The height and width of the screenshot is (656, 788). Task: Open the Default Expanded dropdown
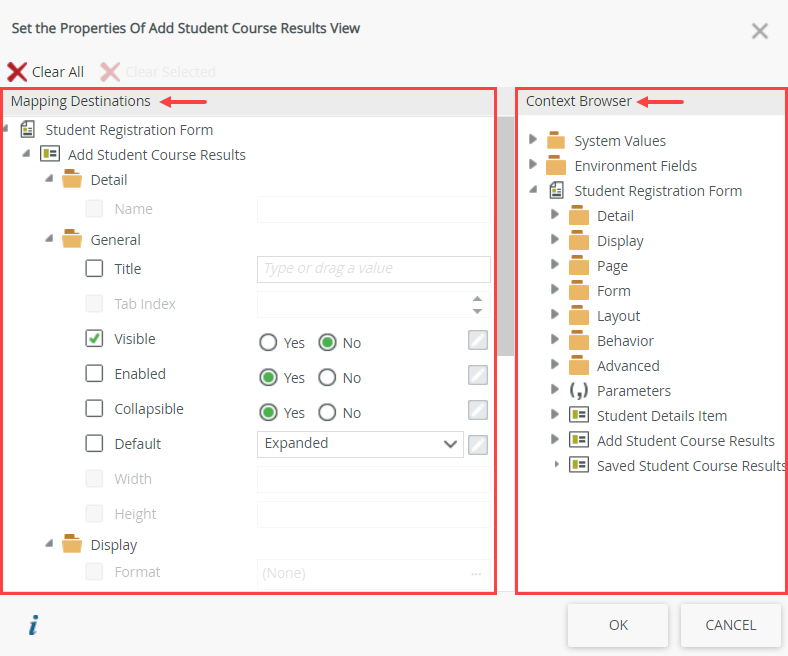(x=360, y=444)
